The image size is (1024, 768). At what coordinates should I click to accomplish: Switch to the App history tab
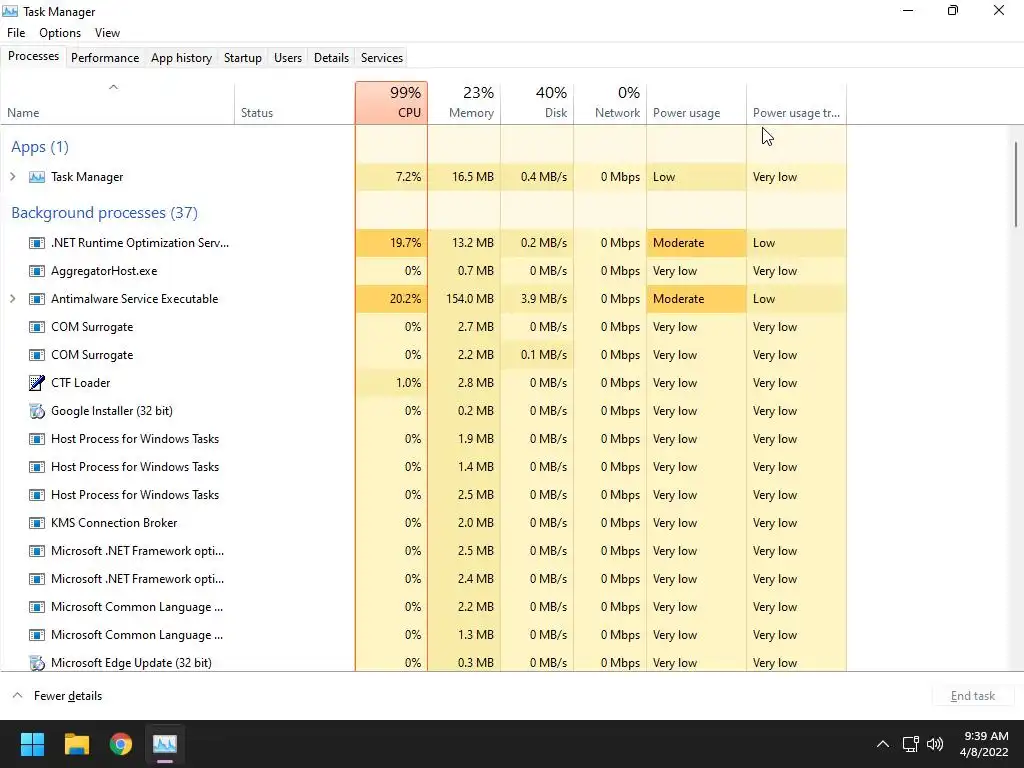[182, 57]
